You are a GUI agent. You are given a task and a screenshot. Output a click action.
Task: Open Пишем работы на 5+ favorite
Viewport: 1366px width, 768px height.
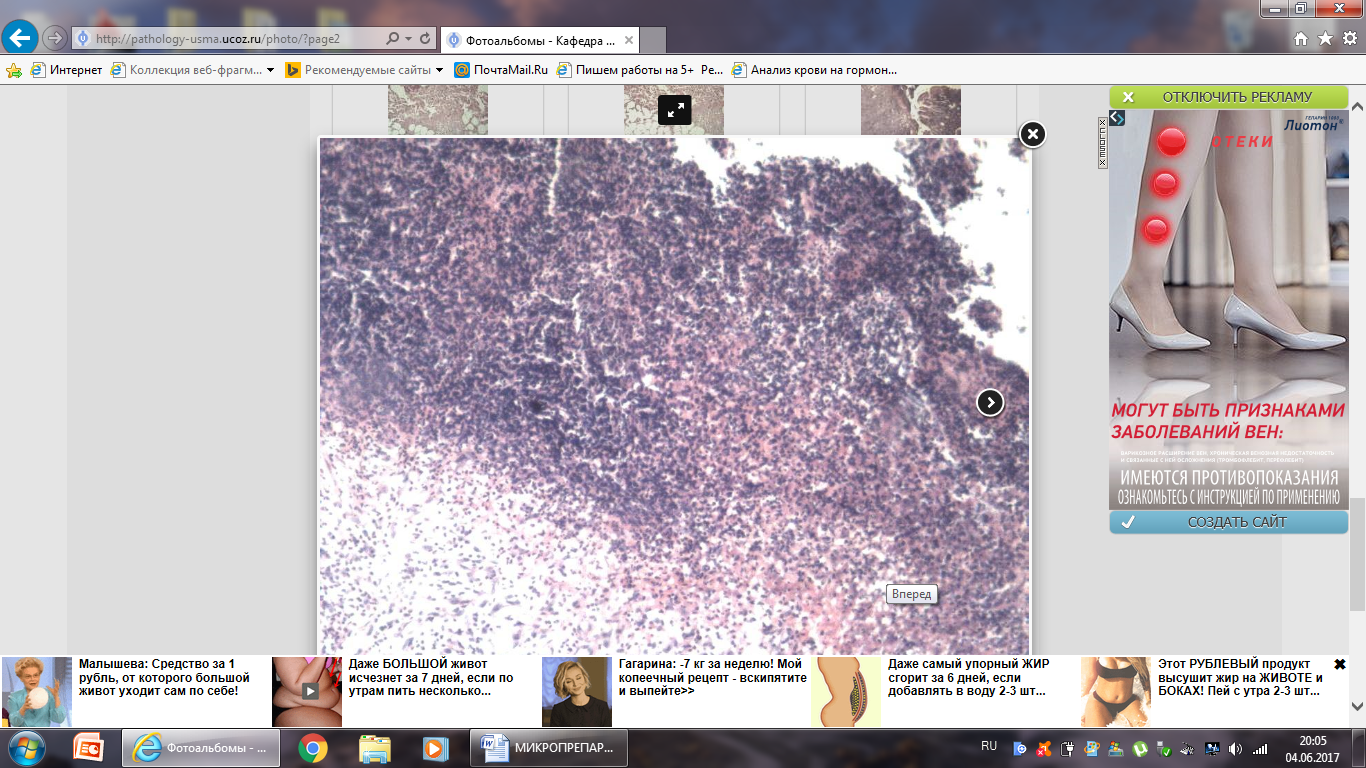click(640, 70)
